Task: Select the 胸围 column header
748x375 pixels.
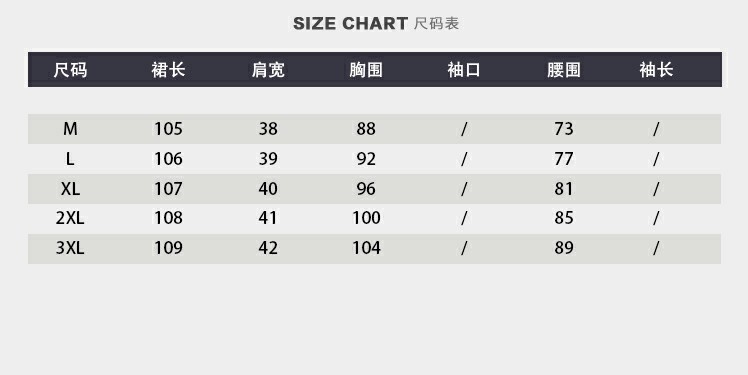Action: point(366,70)
